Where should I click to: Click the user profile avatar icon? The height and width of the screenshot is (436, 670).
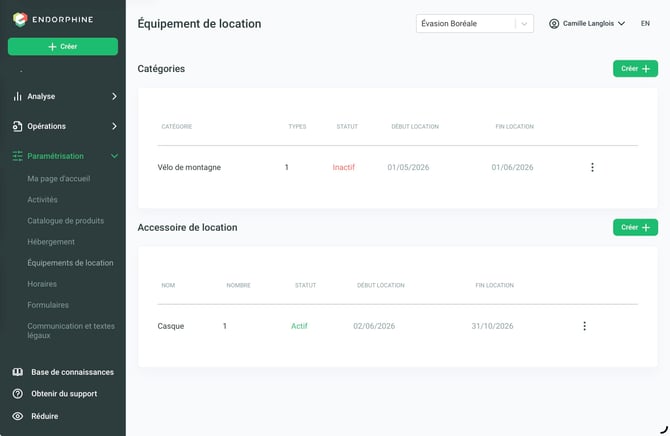click(x=554, y=24)
